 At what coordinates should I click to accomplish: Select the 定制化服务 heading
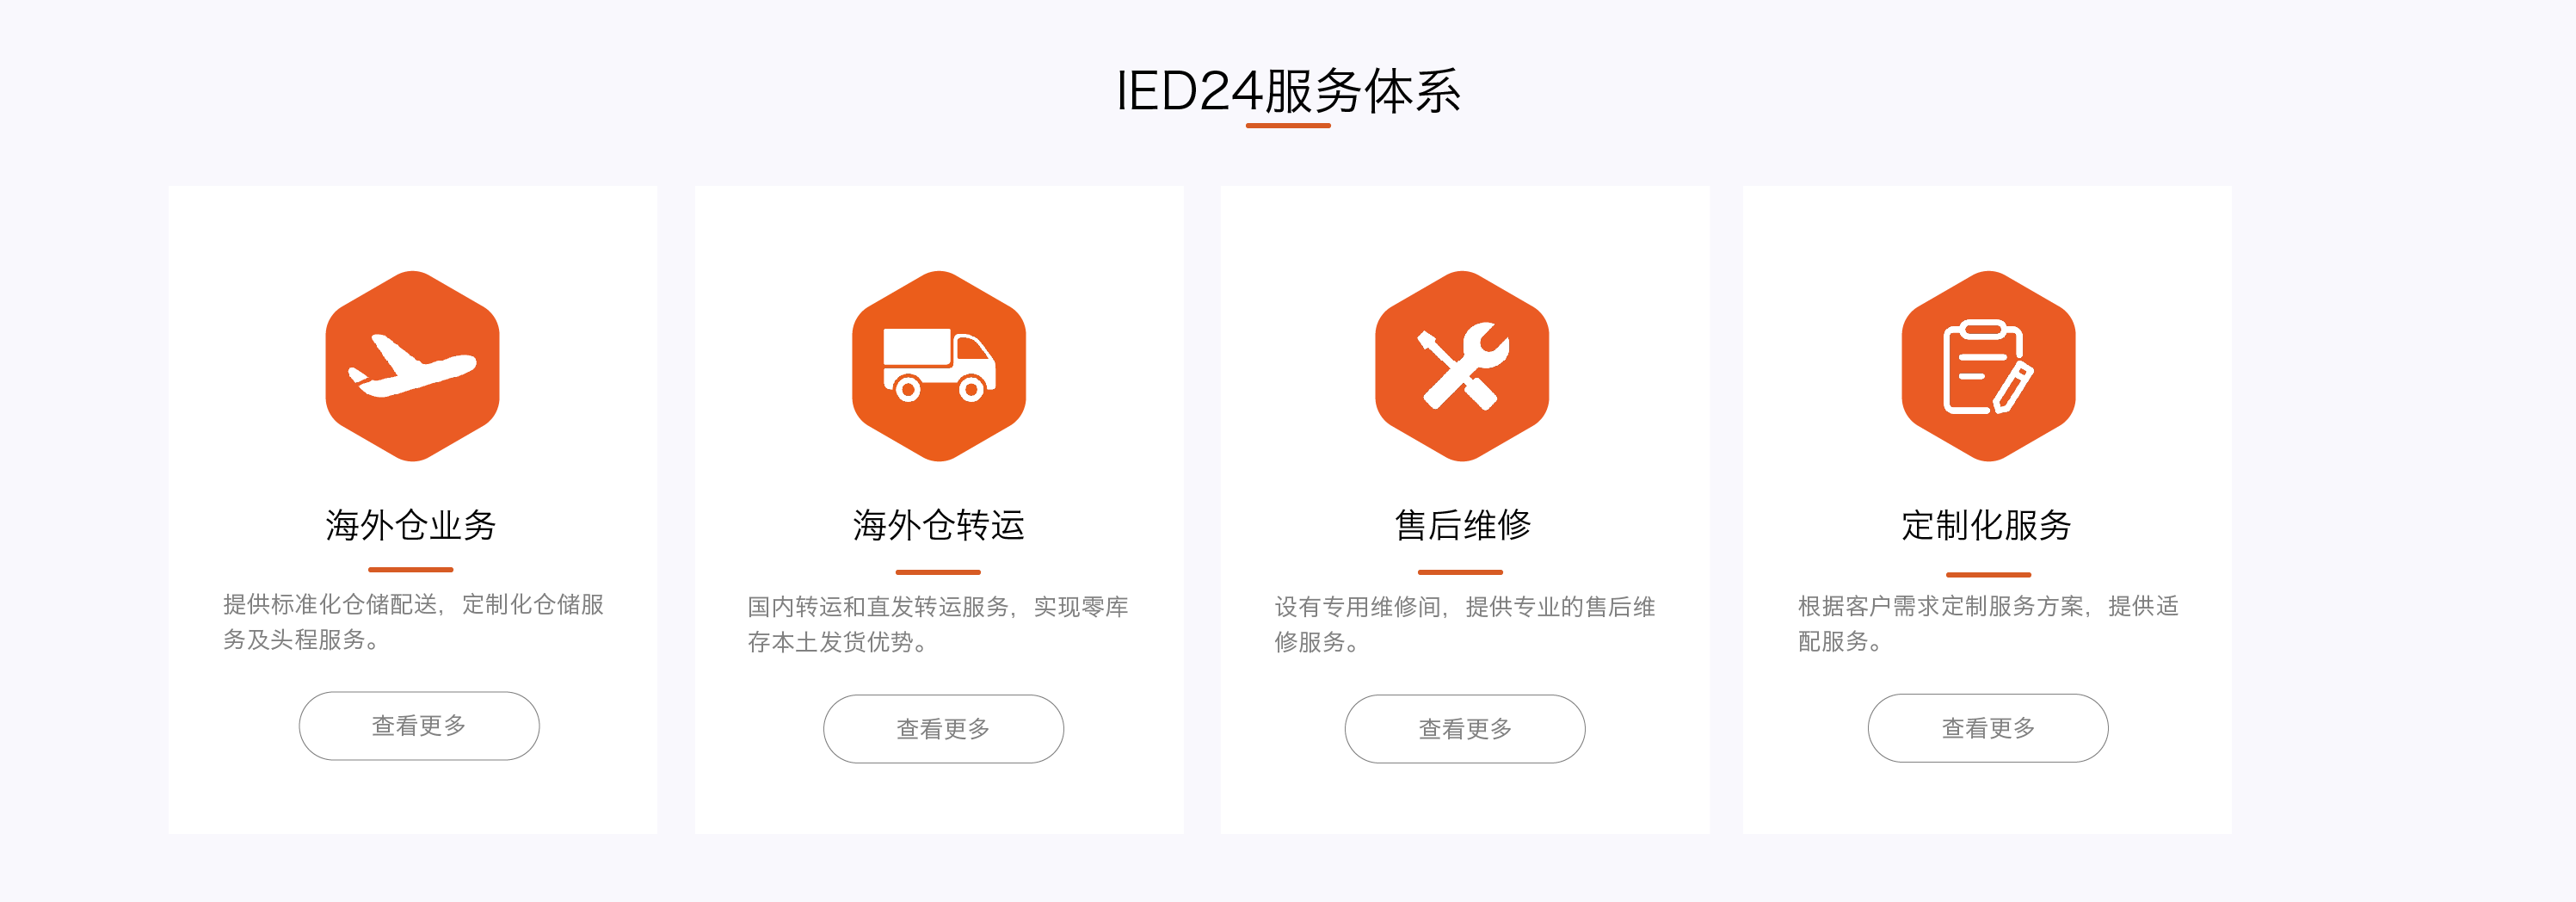pos(1987,525)
